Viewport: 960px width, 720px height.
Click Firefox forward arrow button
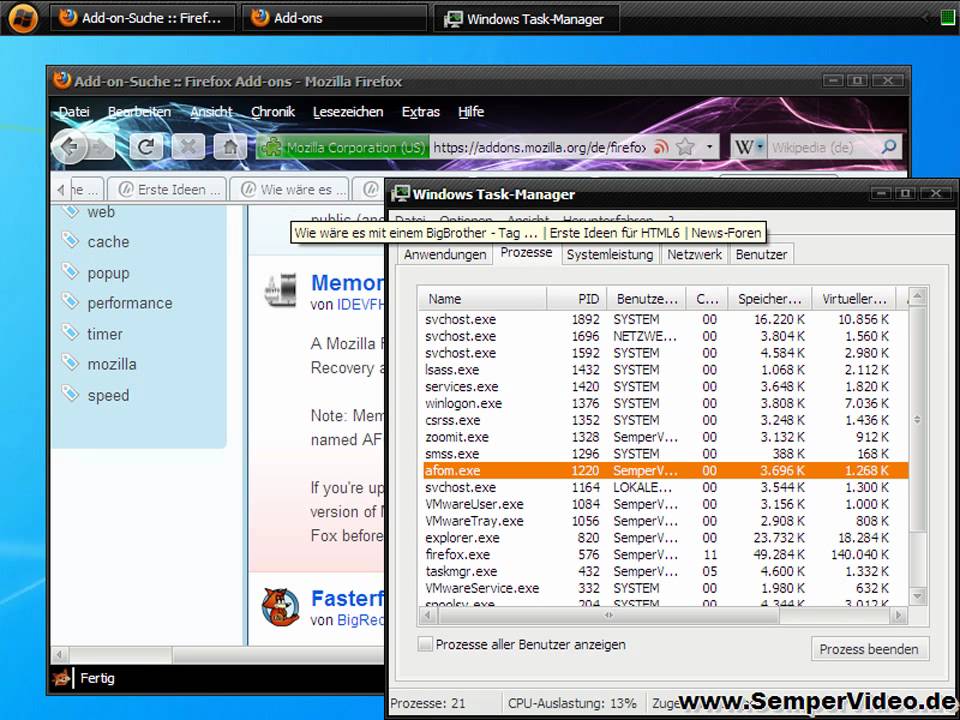102,147
